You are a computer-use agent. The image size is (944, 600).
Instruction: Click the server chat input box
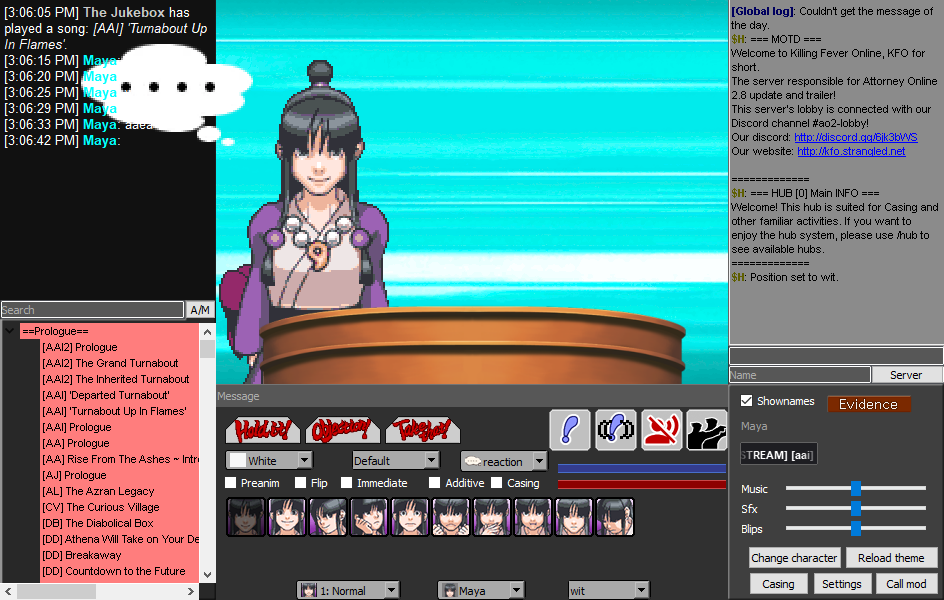click(836, 356)
